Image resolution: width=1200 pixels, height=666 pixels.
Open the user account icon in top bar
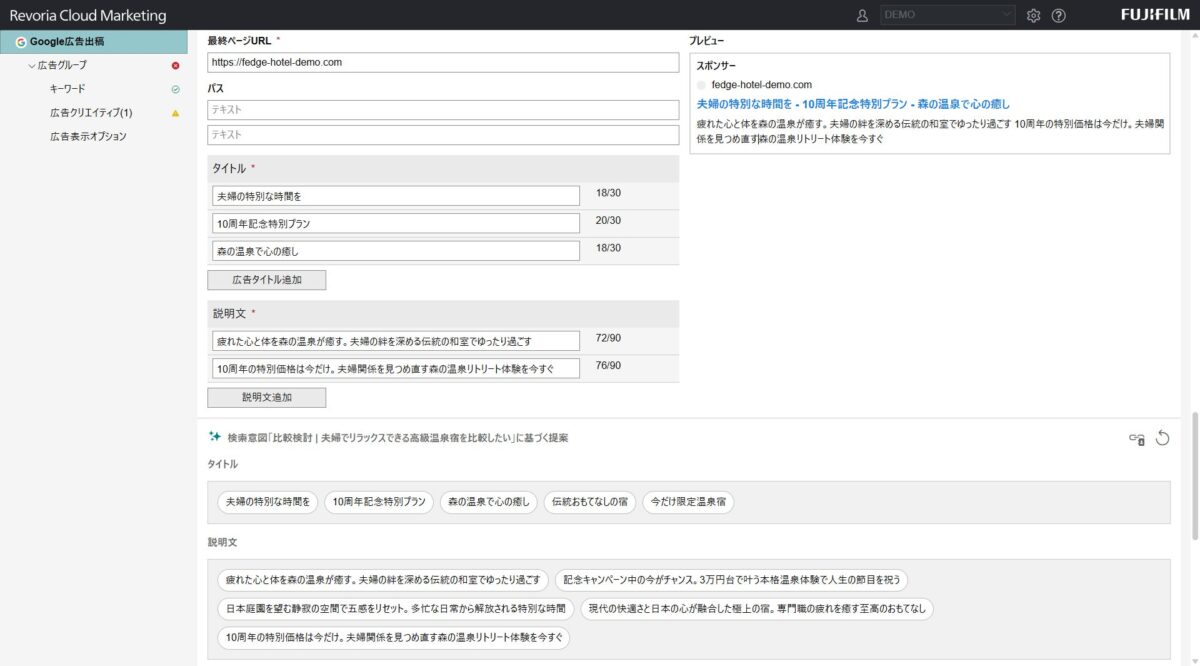(862, 16)
